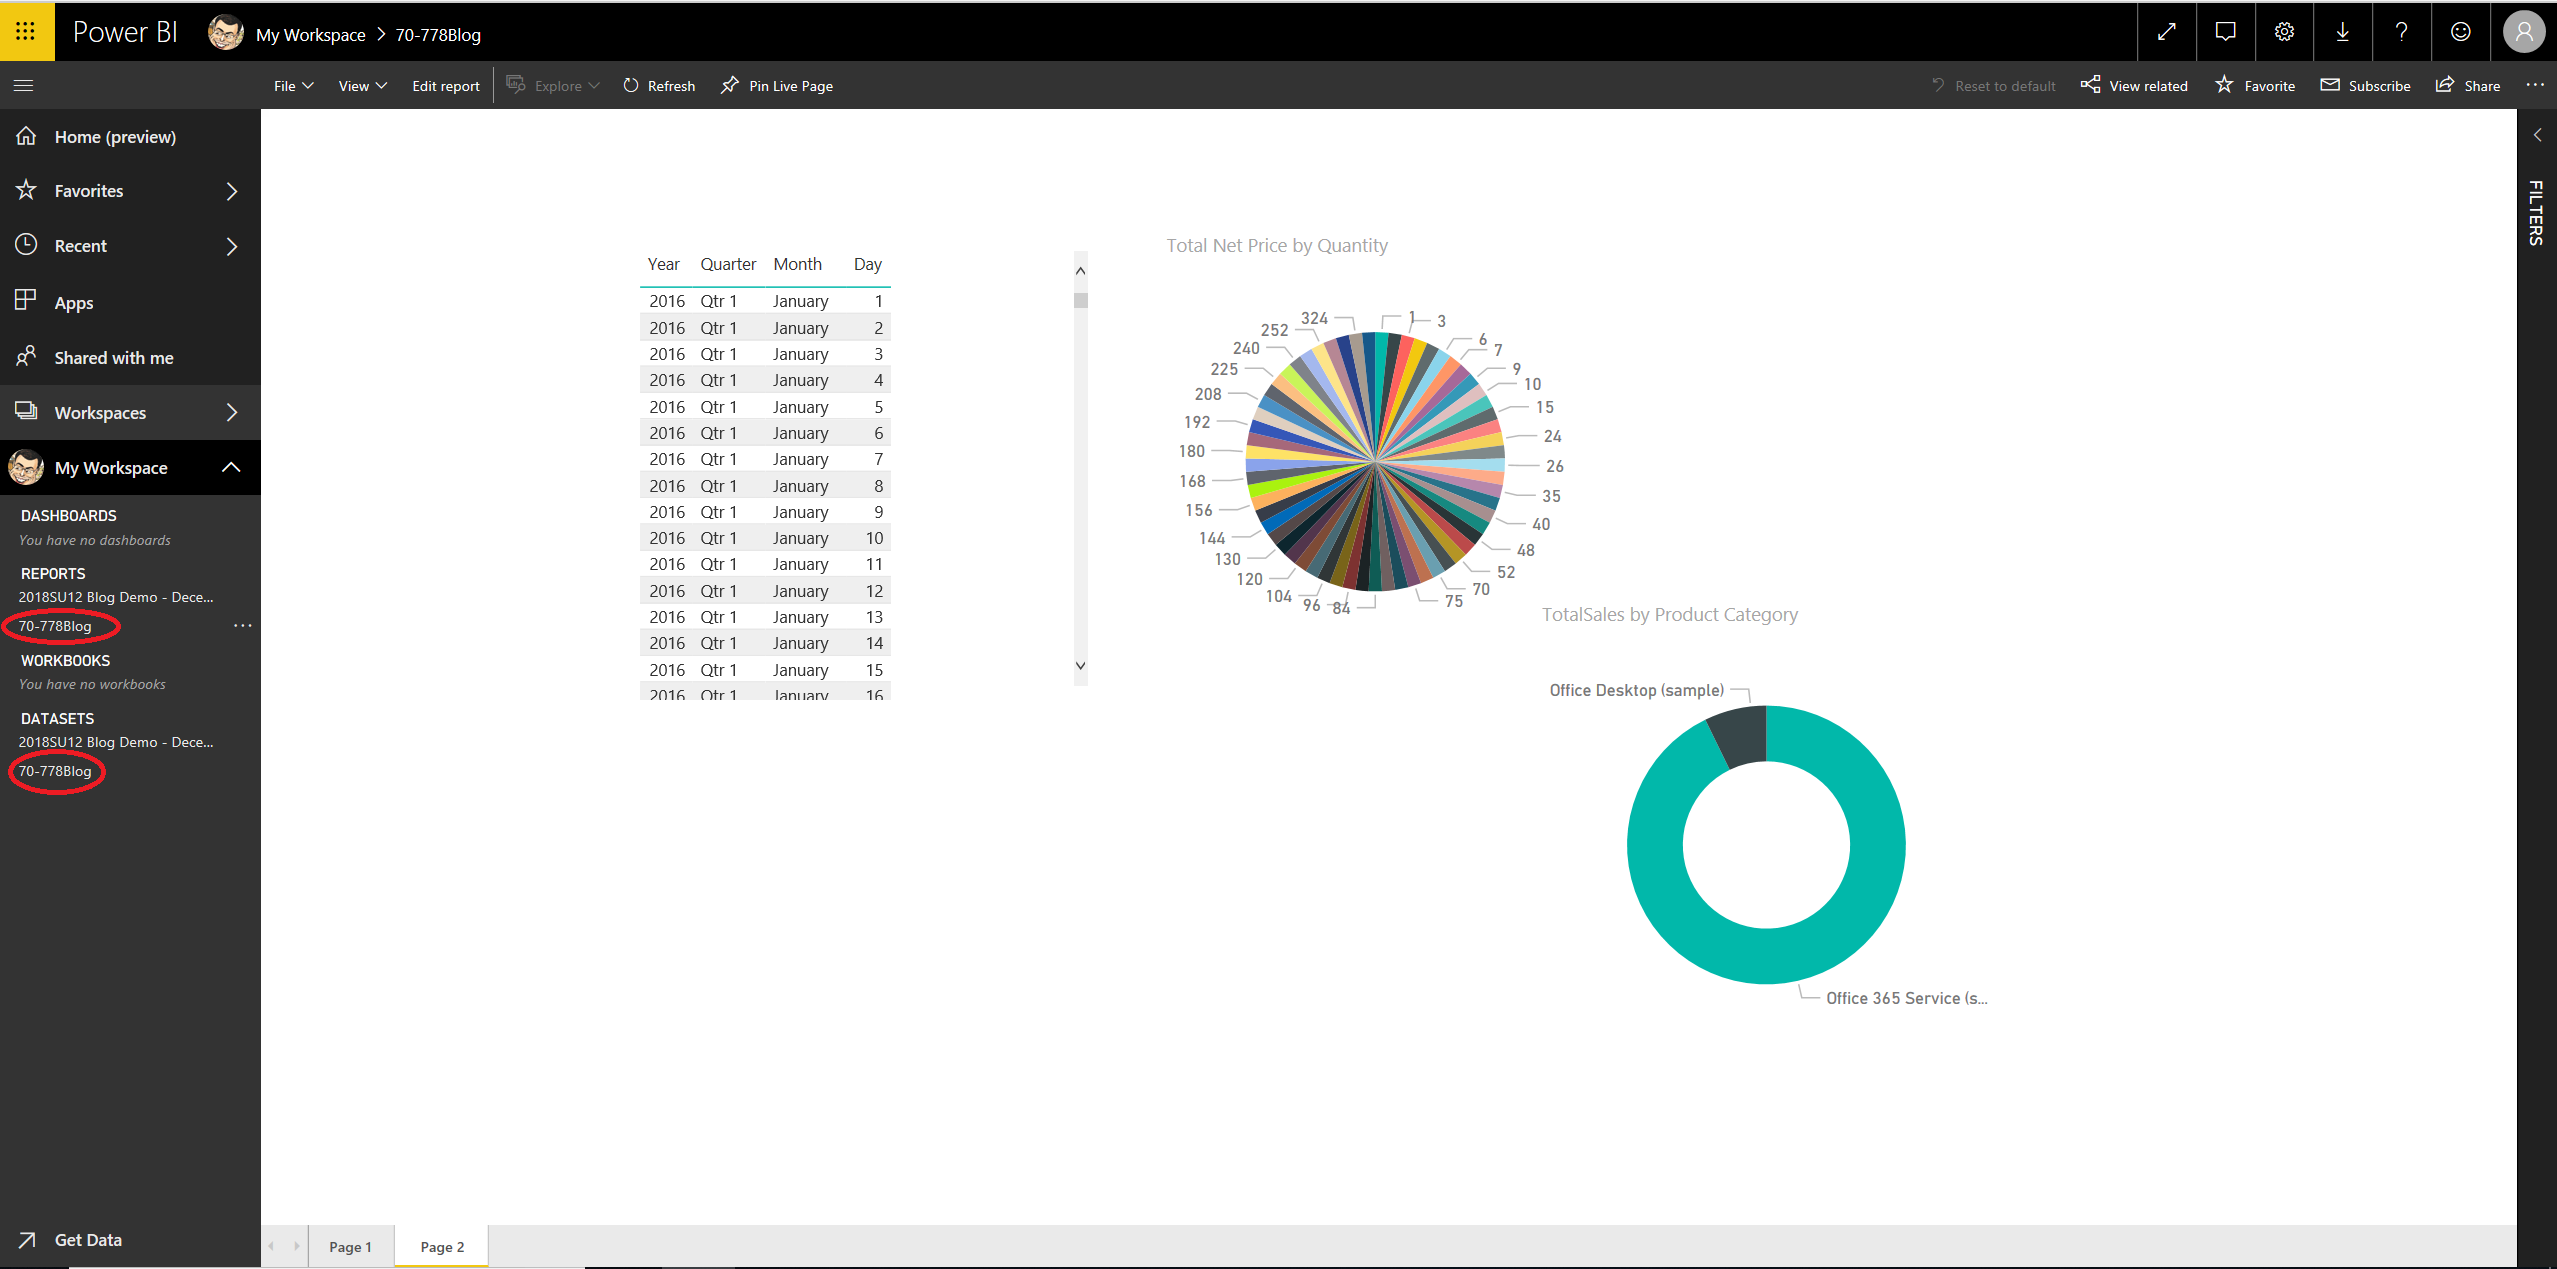
Task: Click previous page tab arrow
Action: tap(272, 1246)
